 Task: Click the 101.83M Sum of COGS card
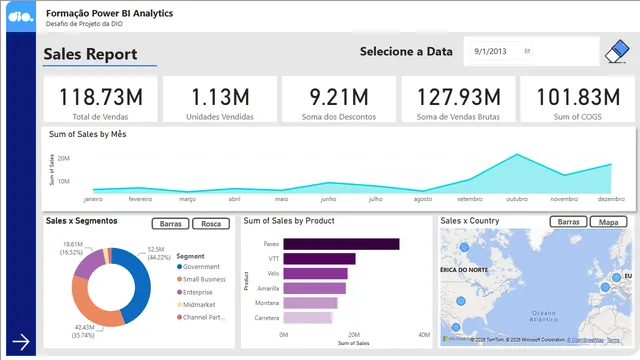(x=578, y=99)
